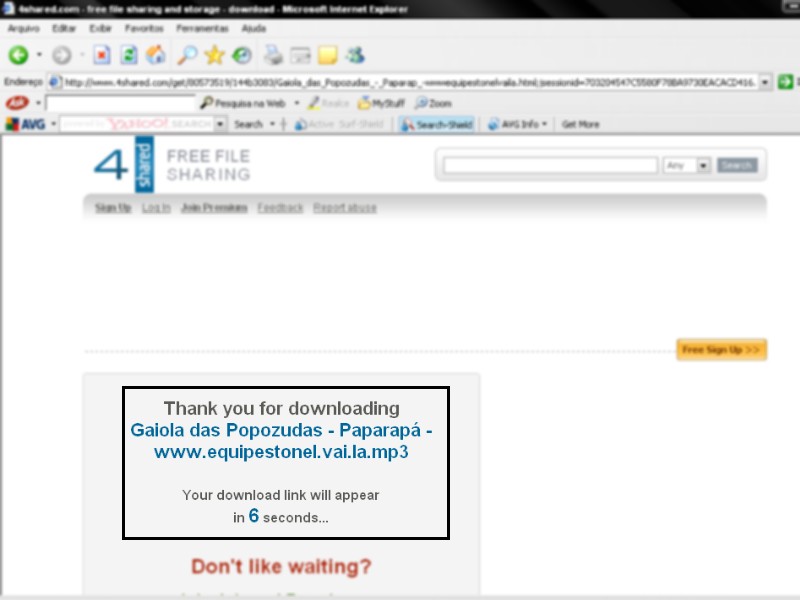Open the Search magnifier in the toolbar
Screen dimensions: 800x600
click(187, 55)
